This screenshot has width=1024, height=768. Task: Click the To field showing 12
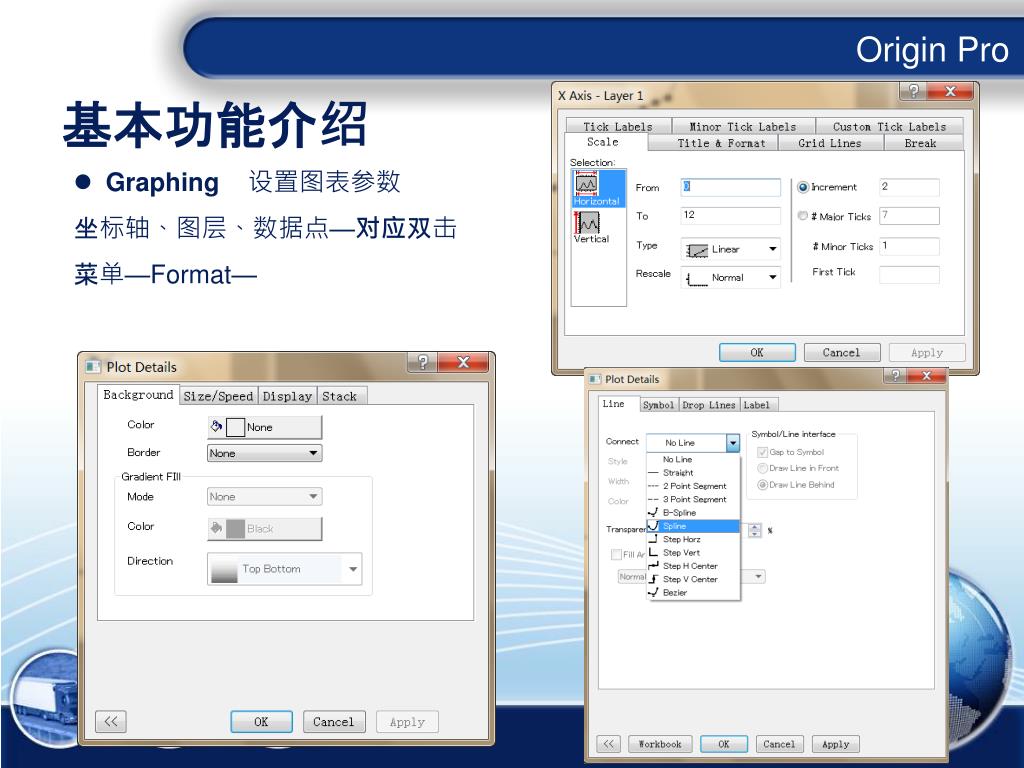point(730,216)
